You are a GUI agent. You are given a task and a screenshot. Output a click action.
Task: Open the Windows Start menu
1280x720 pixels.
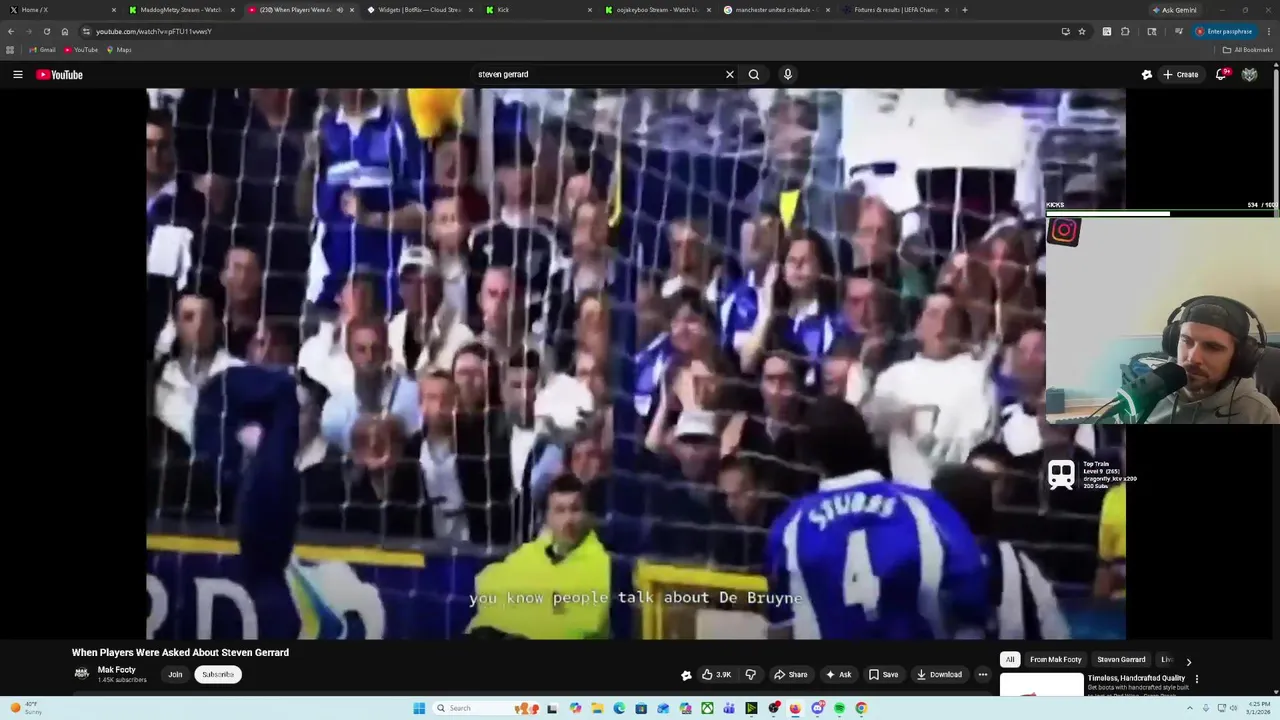(x=419, y=708)
